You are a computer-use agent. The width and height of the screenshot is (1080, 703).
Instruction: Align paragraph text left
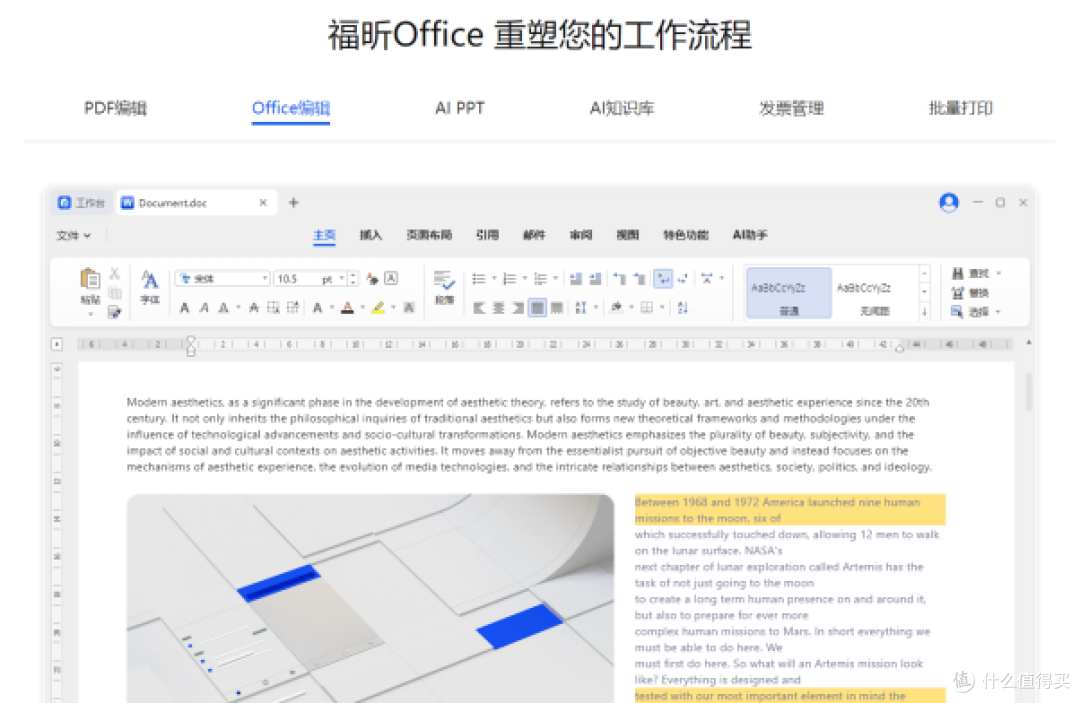click(x=479, y=308)
